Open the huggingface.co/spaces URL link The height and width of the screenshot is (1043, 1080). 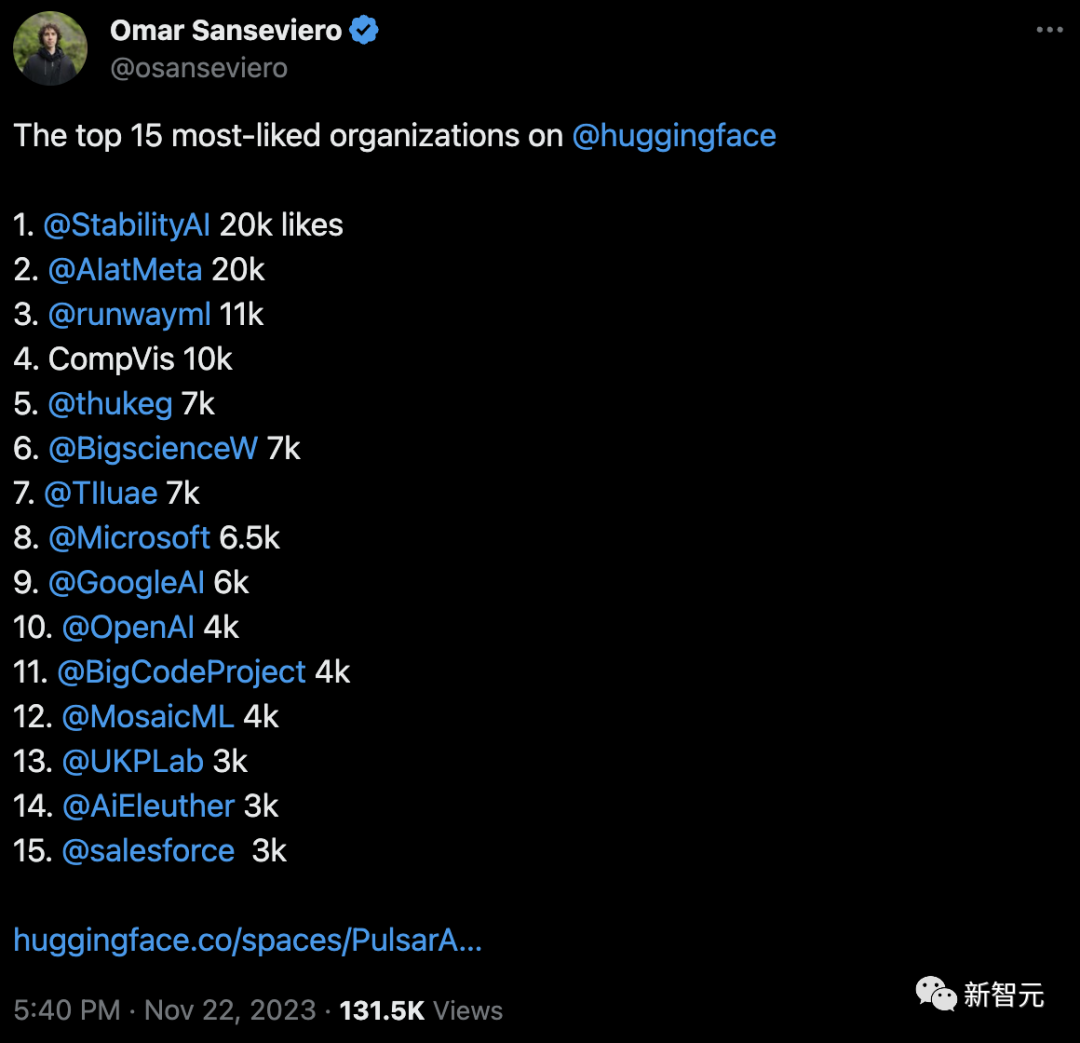[247, 940]
